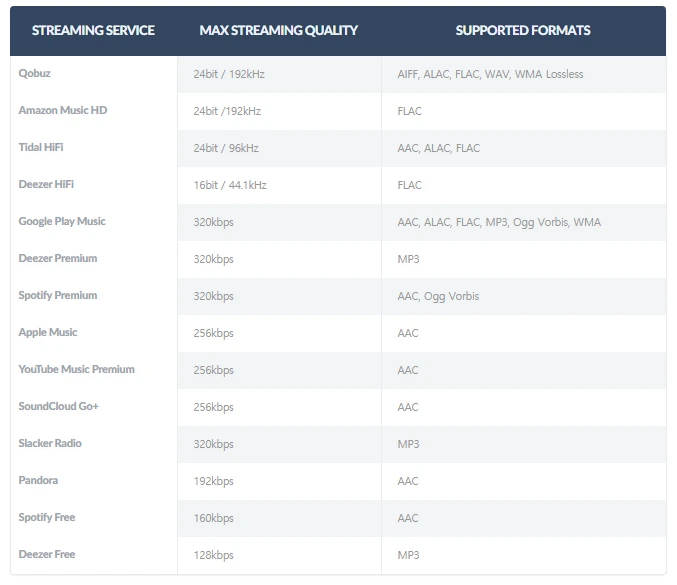This screenshot has height=585, width=677.
Task: Click the SUPPORTED FORMATS column header
Action: [523, 30]
